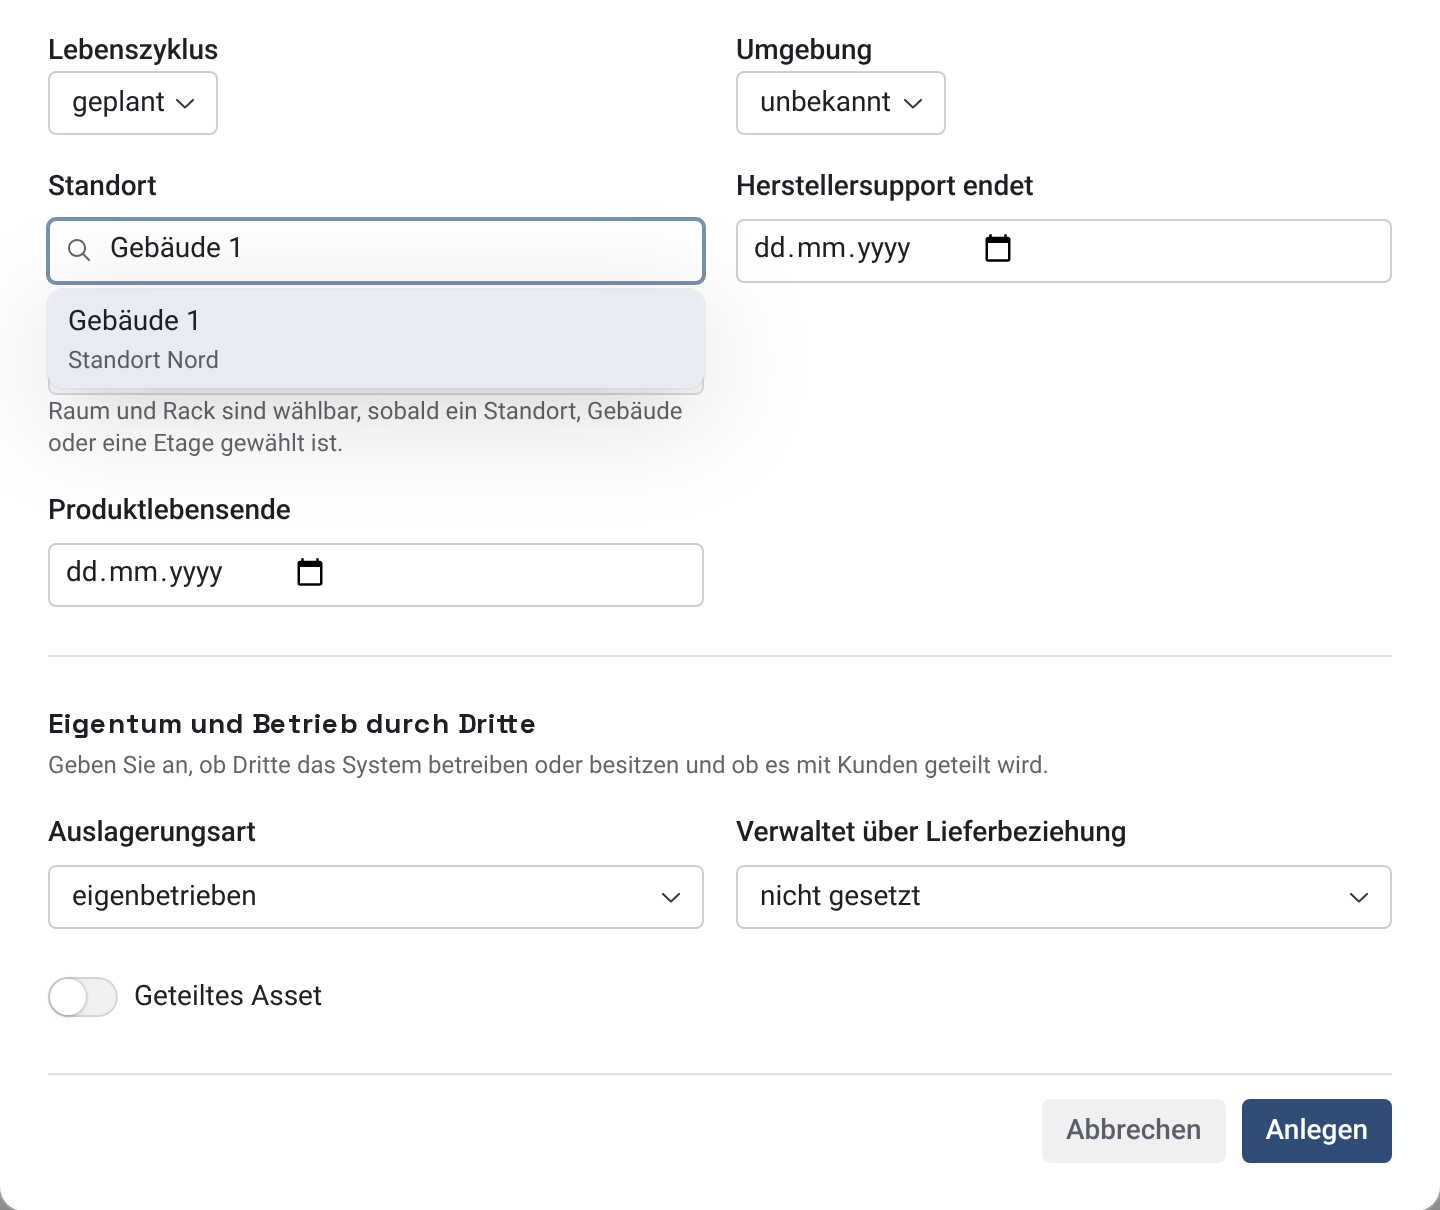This screenshot has width=1440, height=1210.
Task: Open calendar picker for Produktlebensende
Action: (310, 572)
